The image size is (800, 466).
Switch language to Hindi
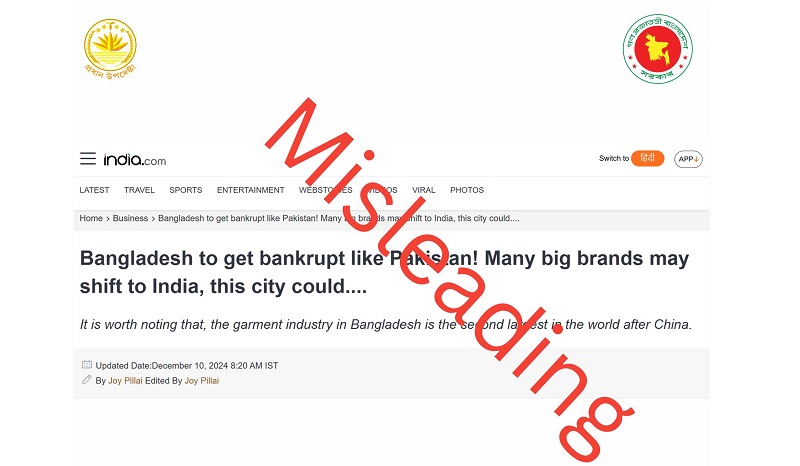coord(647,158)
